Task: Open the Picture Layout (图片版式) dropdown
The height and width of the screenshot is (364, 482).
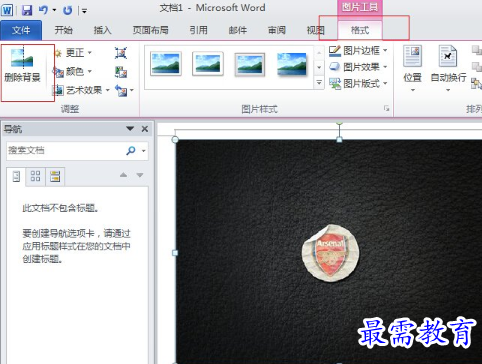Action: coord(359,83)
